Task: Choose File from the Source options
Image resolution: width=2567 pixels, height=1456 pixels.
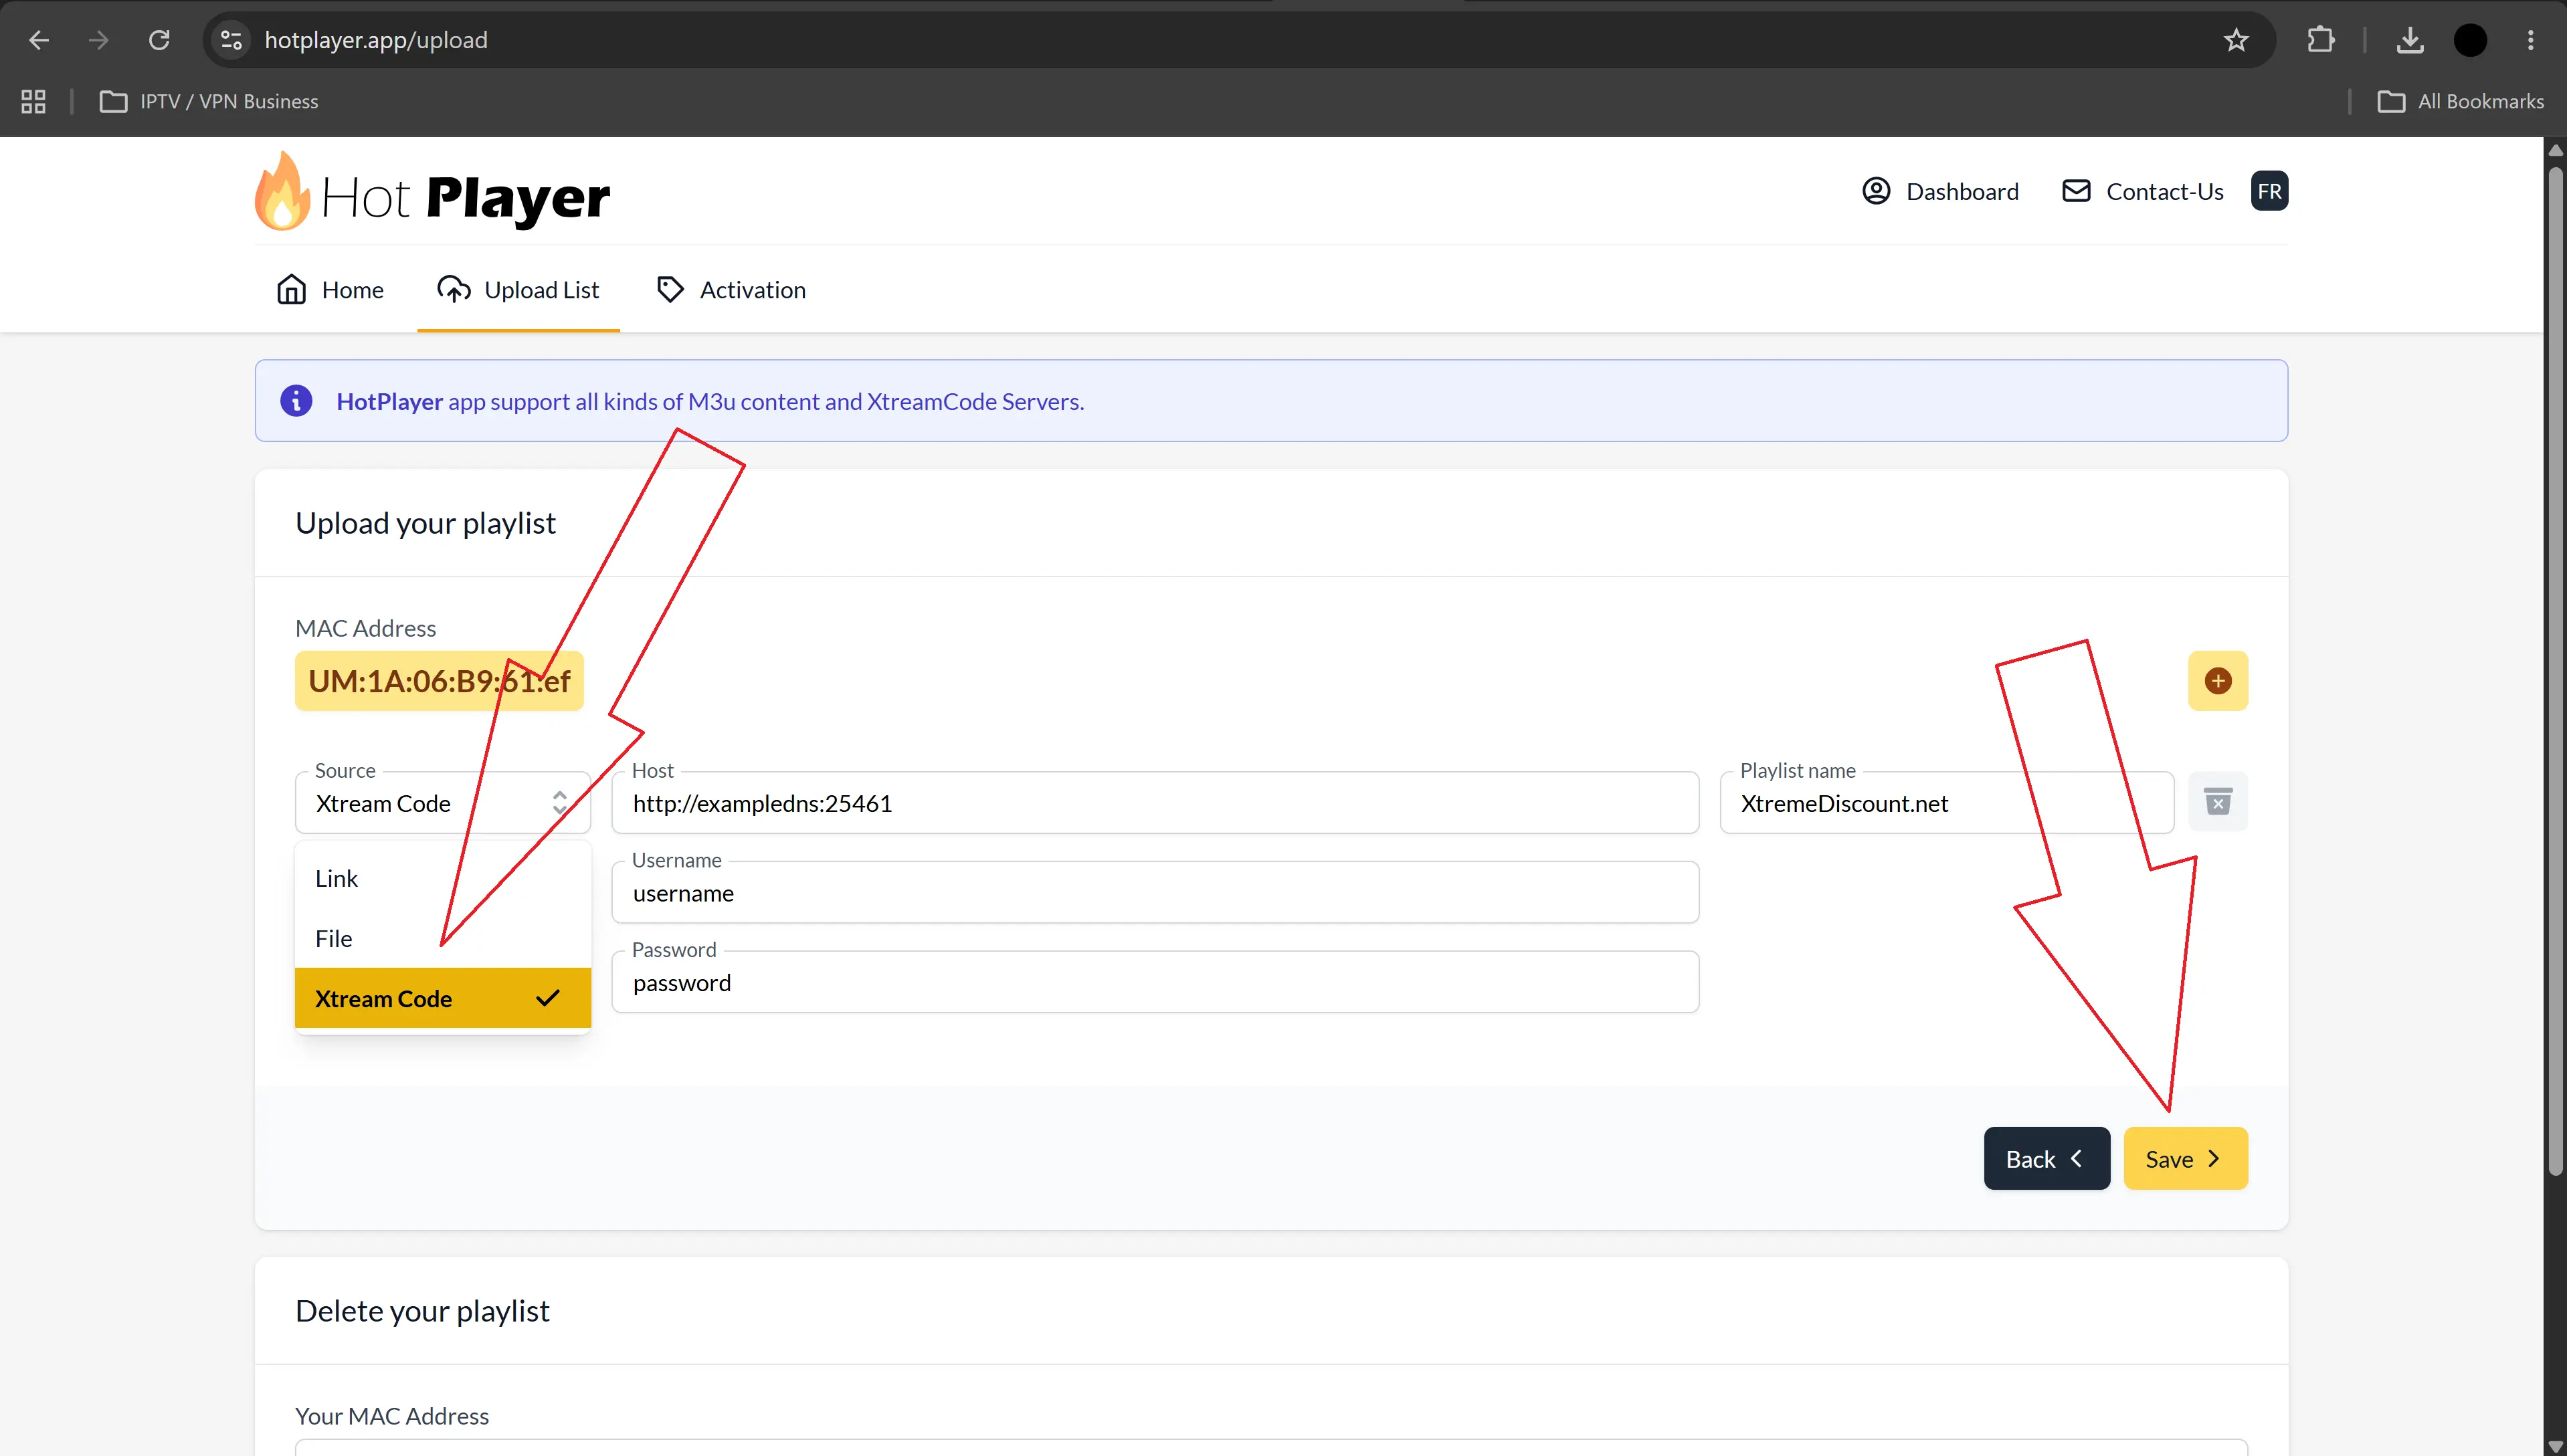Action: coord(442,938)
